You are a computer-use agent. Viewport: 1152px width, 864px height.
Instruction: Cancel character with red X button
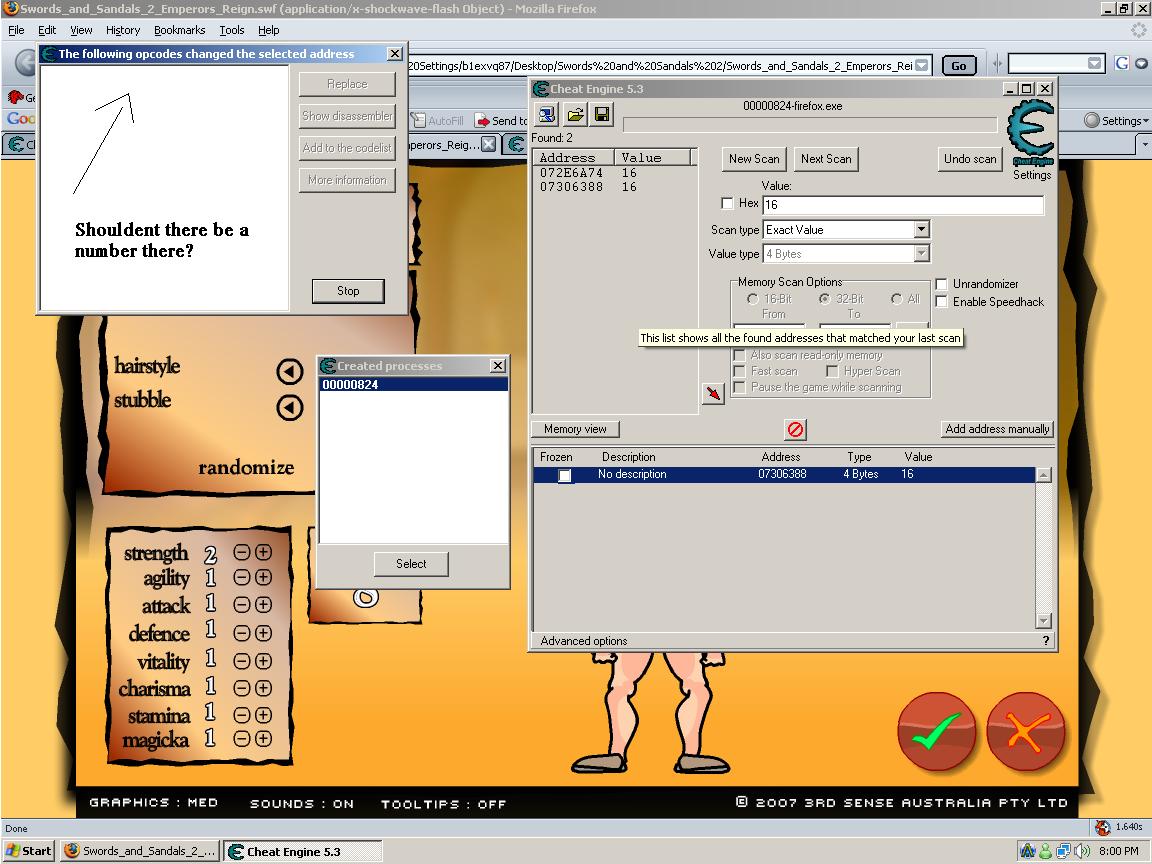[x=1026, y=731]
